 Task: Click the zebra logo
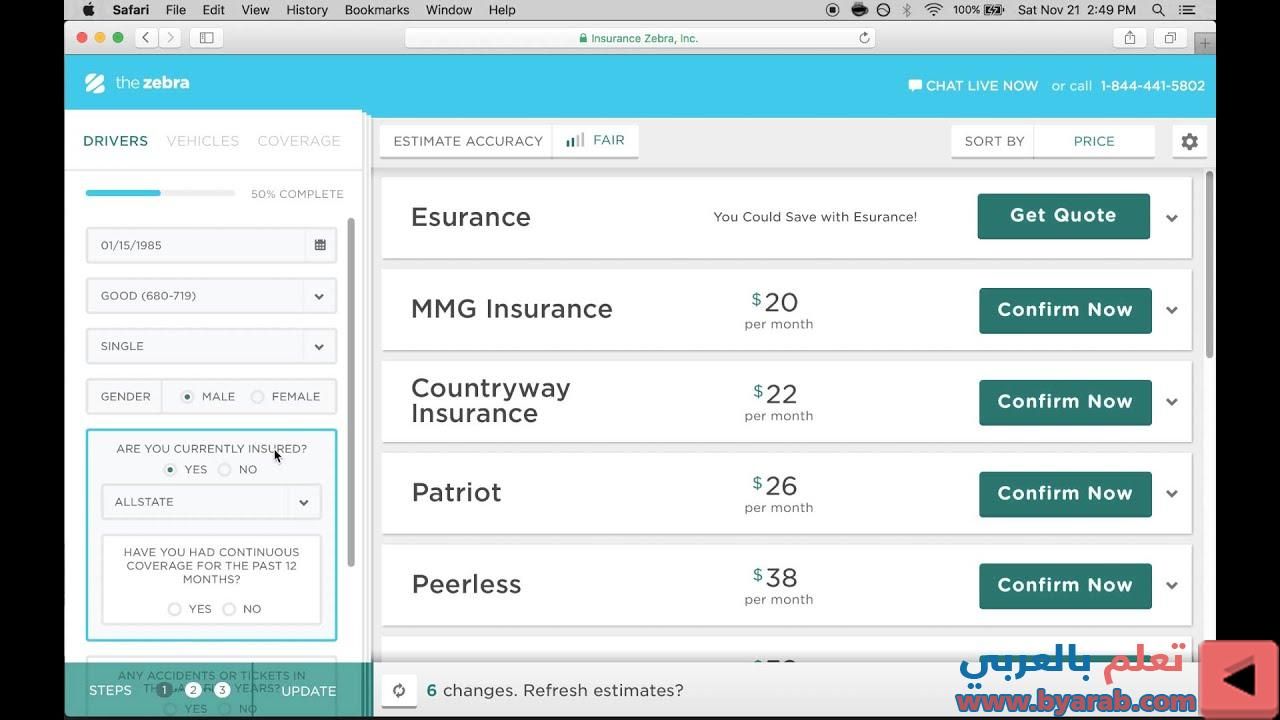point(137,83)
